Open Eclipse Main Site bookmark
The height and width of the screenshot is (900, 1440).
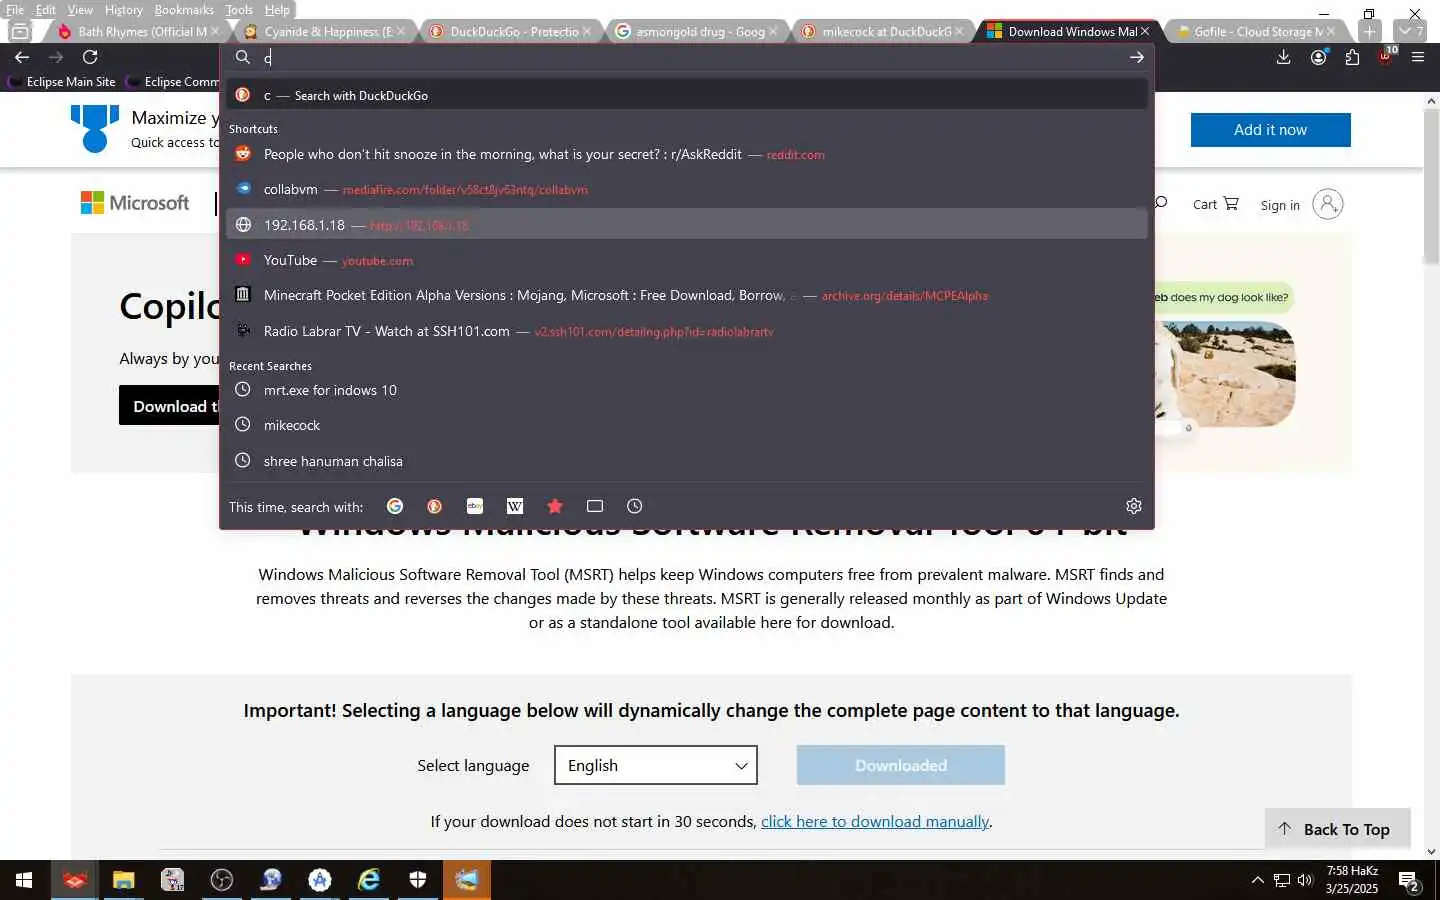click(62, 82)
